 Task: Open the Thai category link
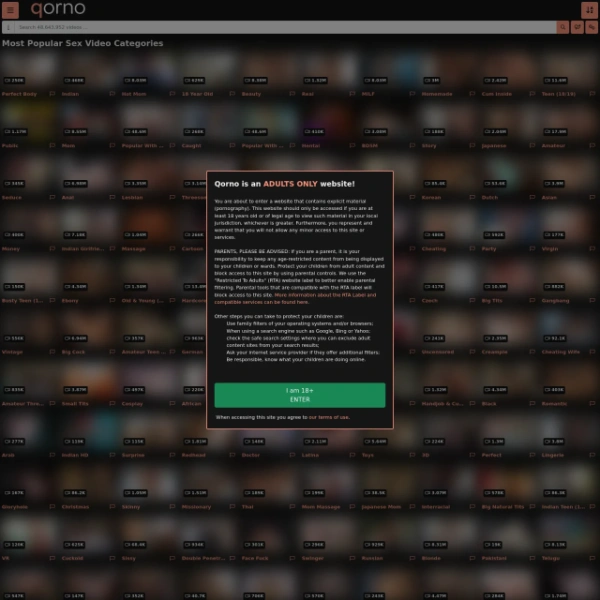coord(247,507)
